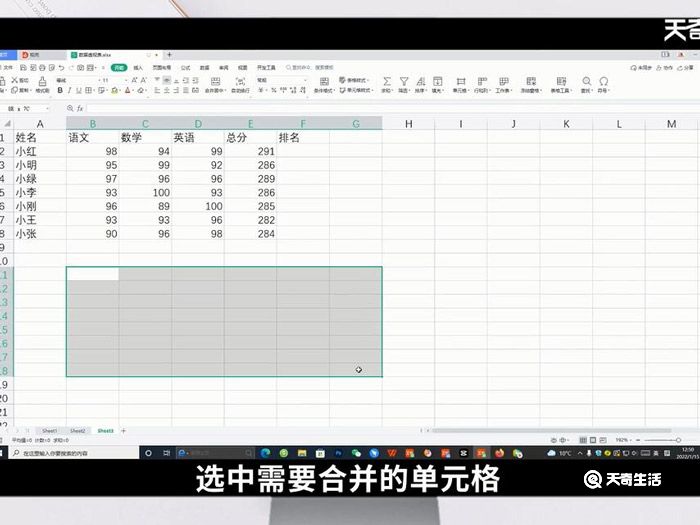Apply red font color
Image resolution: width=700 pixels, height=525 pixels.
click(128, 90)
